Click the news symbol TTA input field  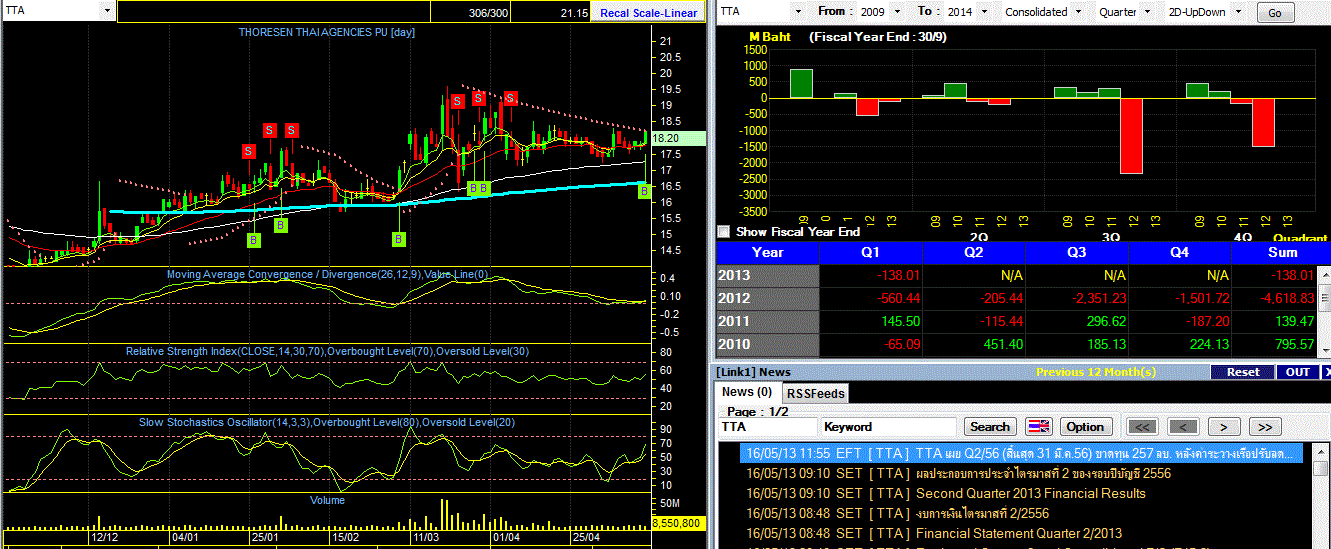pos(767,427)
